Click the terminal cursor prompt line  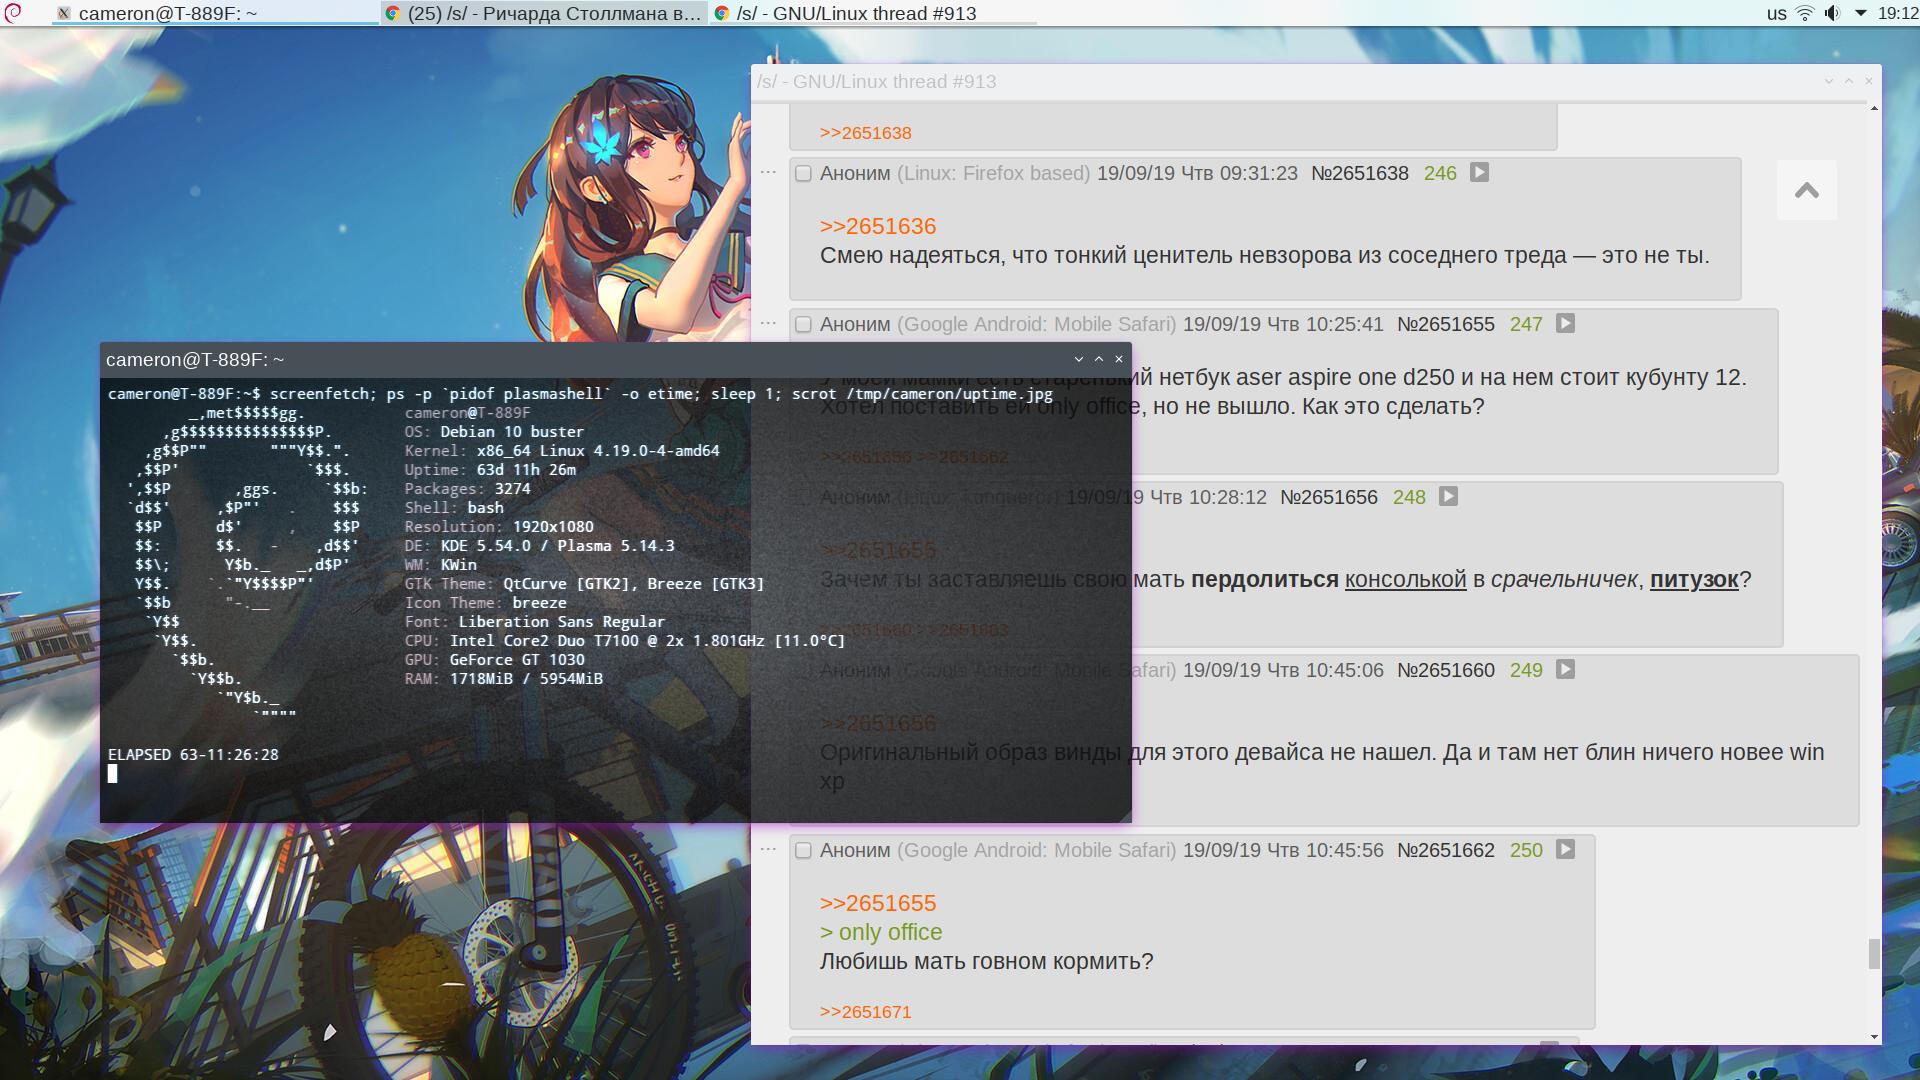click(113, 774)
